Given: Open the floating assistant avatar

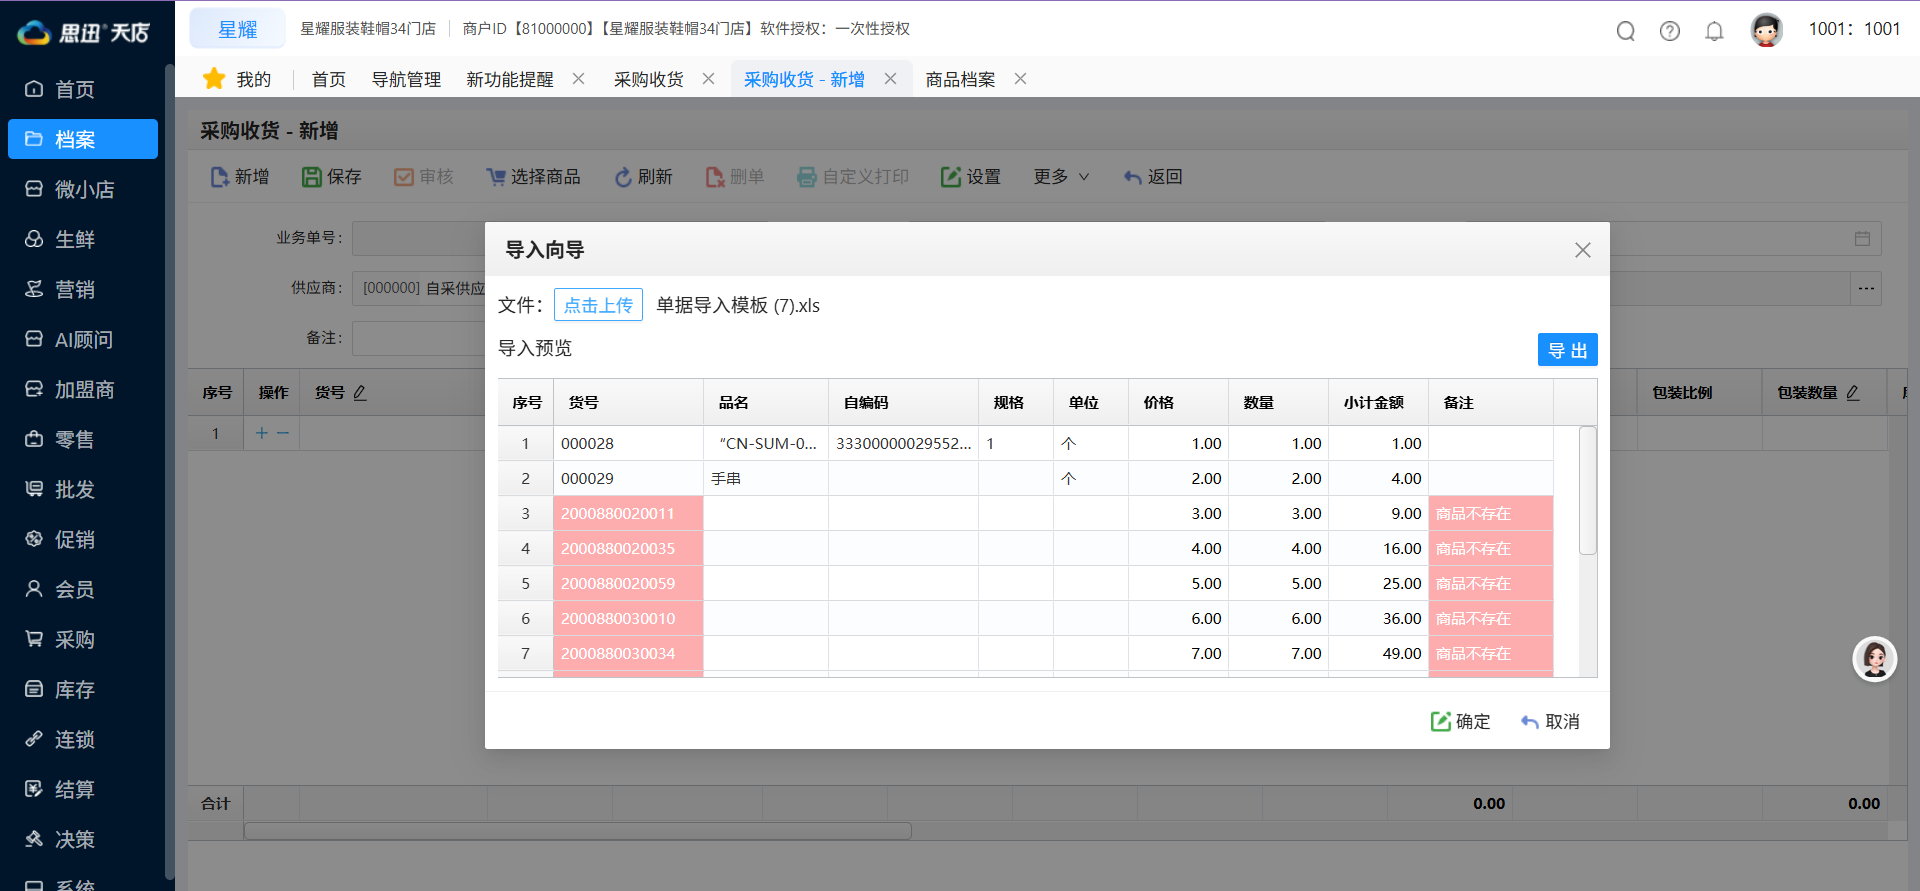Looking at the screenshot, I should click(x=1875, y=659).
